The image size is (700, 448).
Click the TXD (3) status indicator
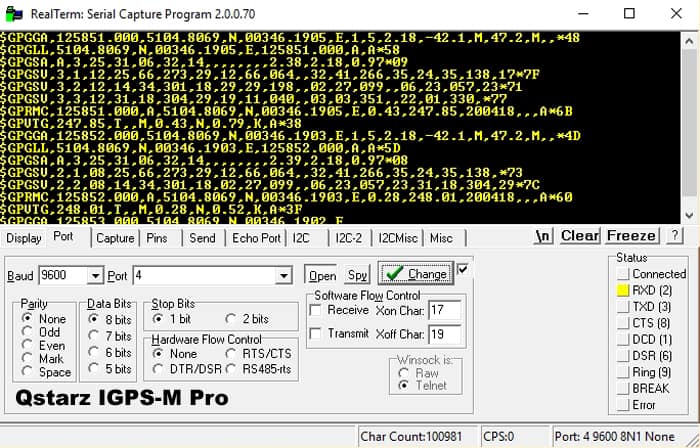(623, 307)
